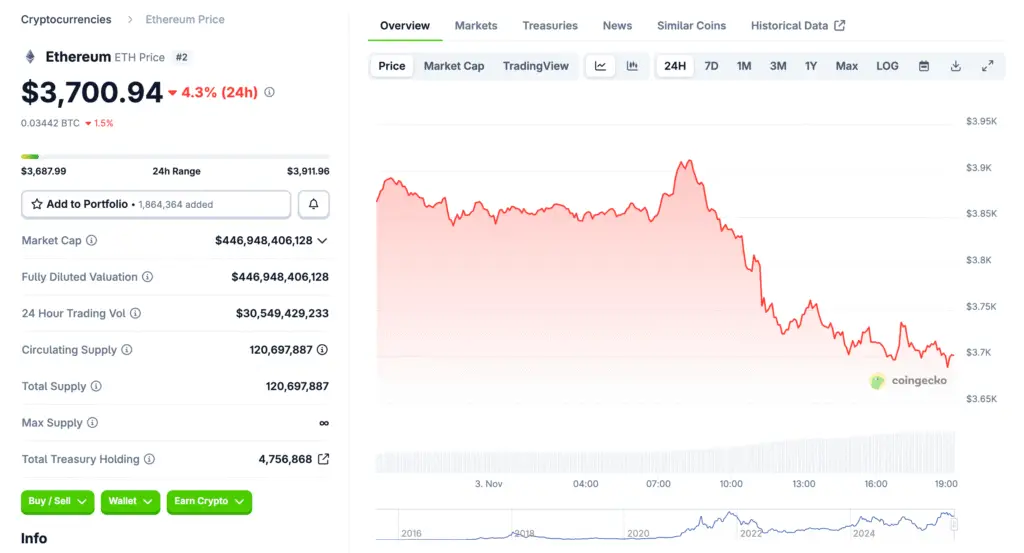
Task: Open the Wallet dropdown
Action: coord(131,501)
